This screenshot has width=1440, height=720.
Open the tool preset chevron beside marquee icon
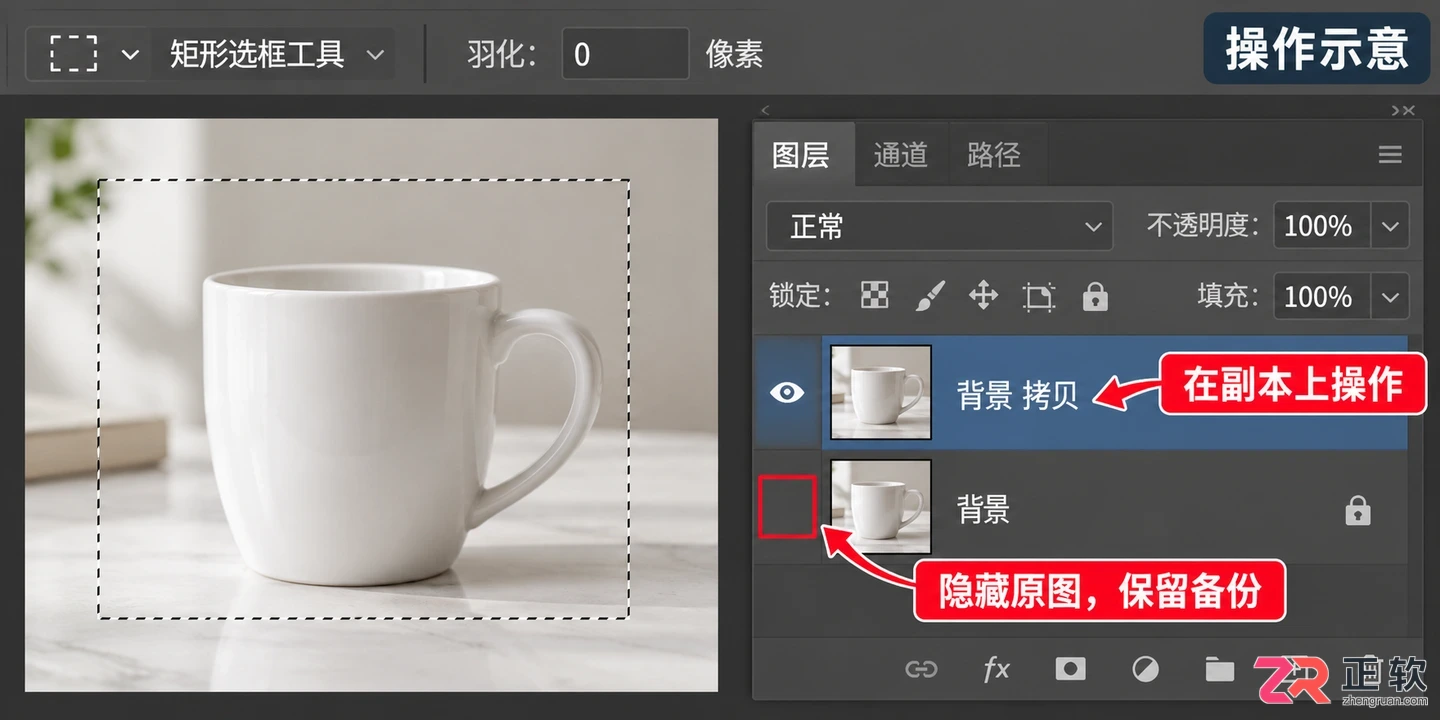[130, 54]
